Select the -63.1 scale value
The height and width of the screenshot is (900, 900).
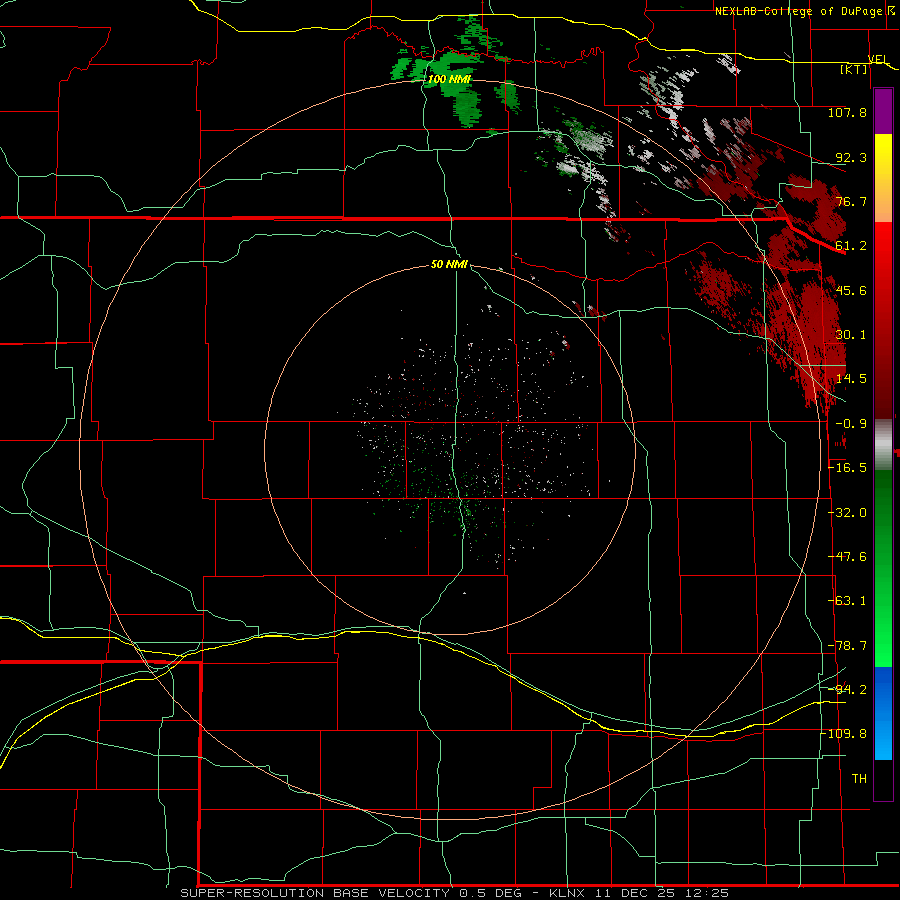tap(847, 600)
